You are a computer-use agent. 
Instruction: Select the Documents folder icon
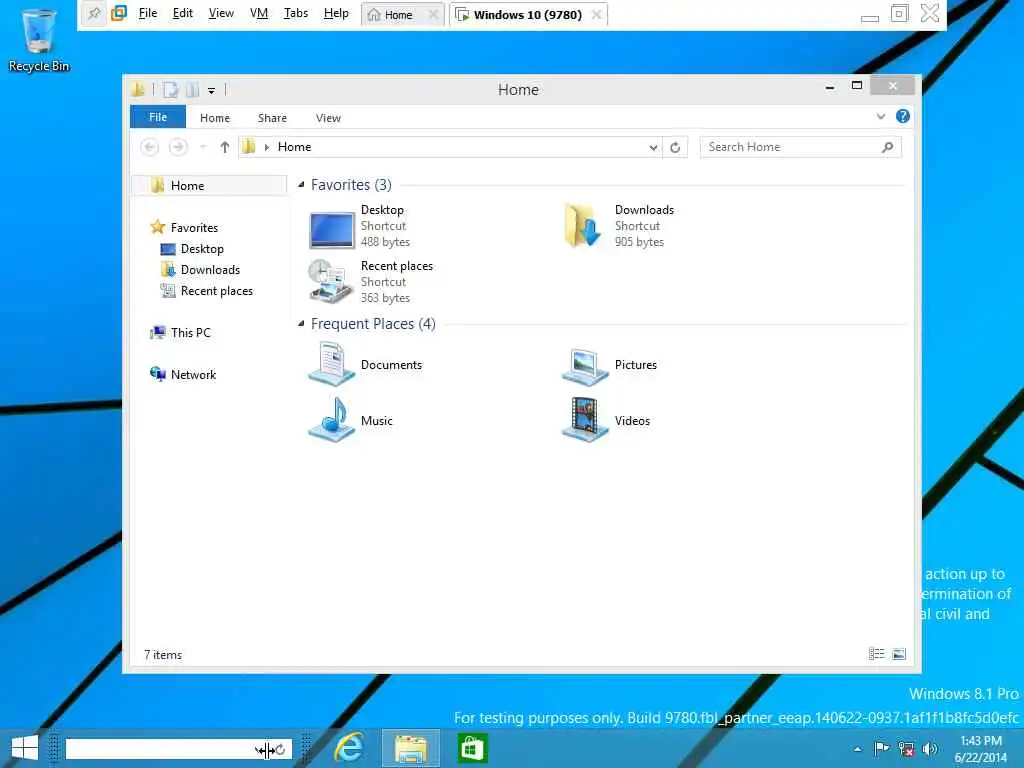(331, 364)
